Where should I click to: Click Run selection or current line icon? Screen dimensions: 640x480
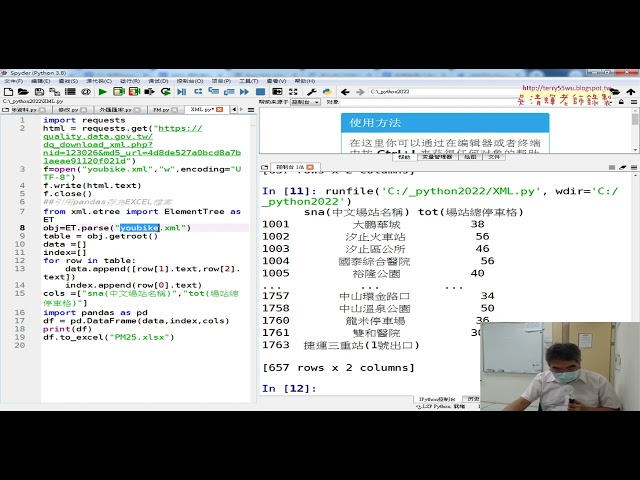click(x=149, y=92)
